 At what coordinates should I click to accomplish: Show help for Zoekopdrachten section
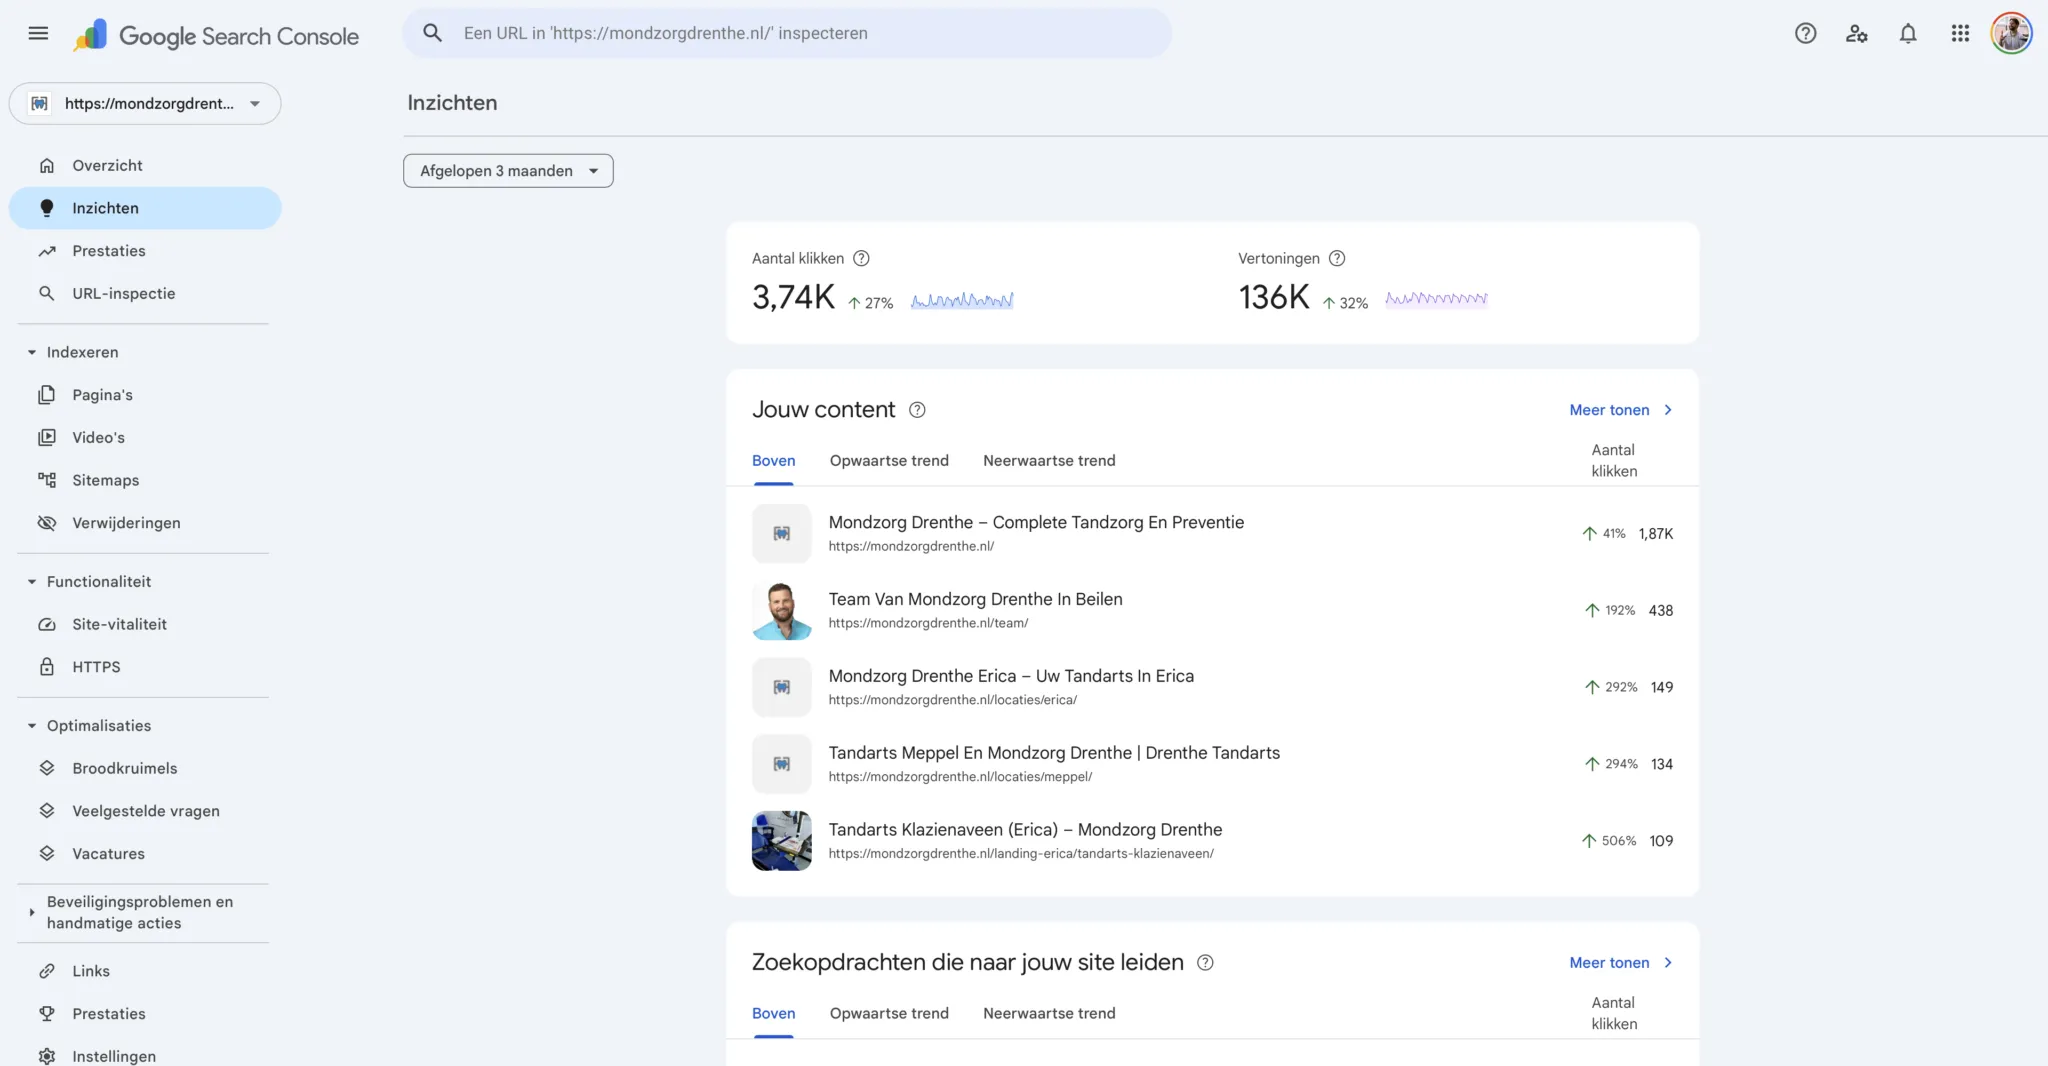tap(1205, 962)
